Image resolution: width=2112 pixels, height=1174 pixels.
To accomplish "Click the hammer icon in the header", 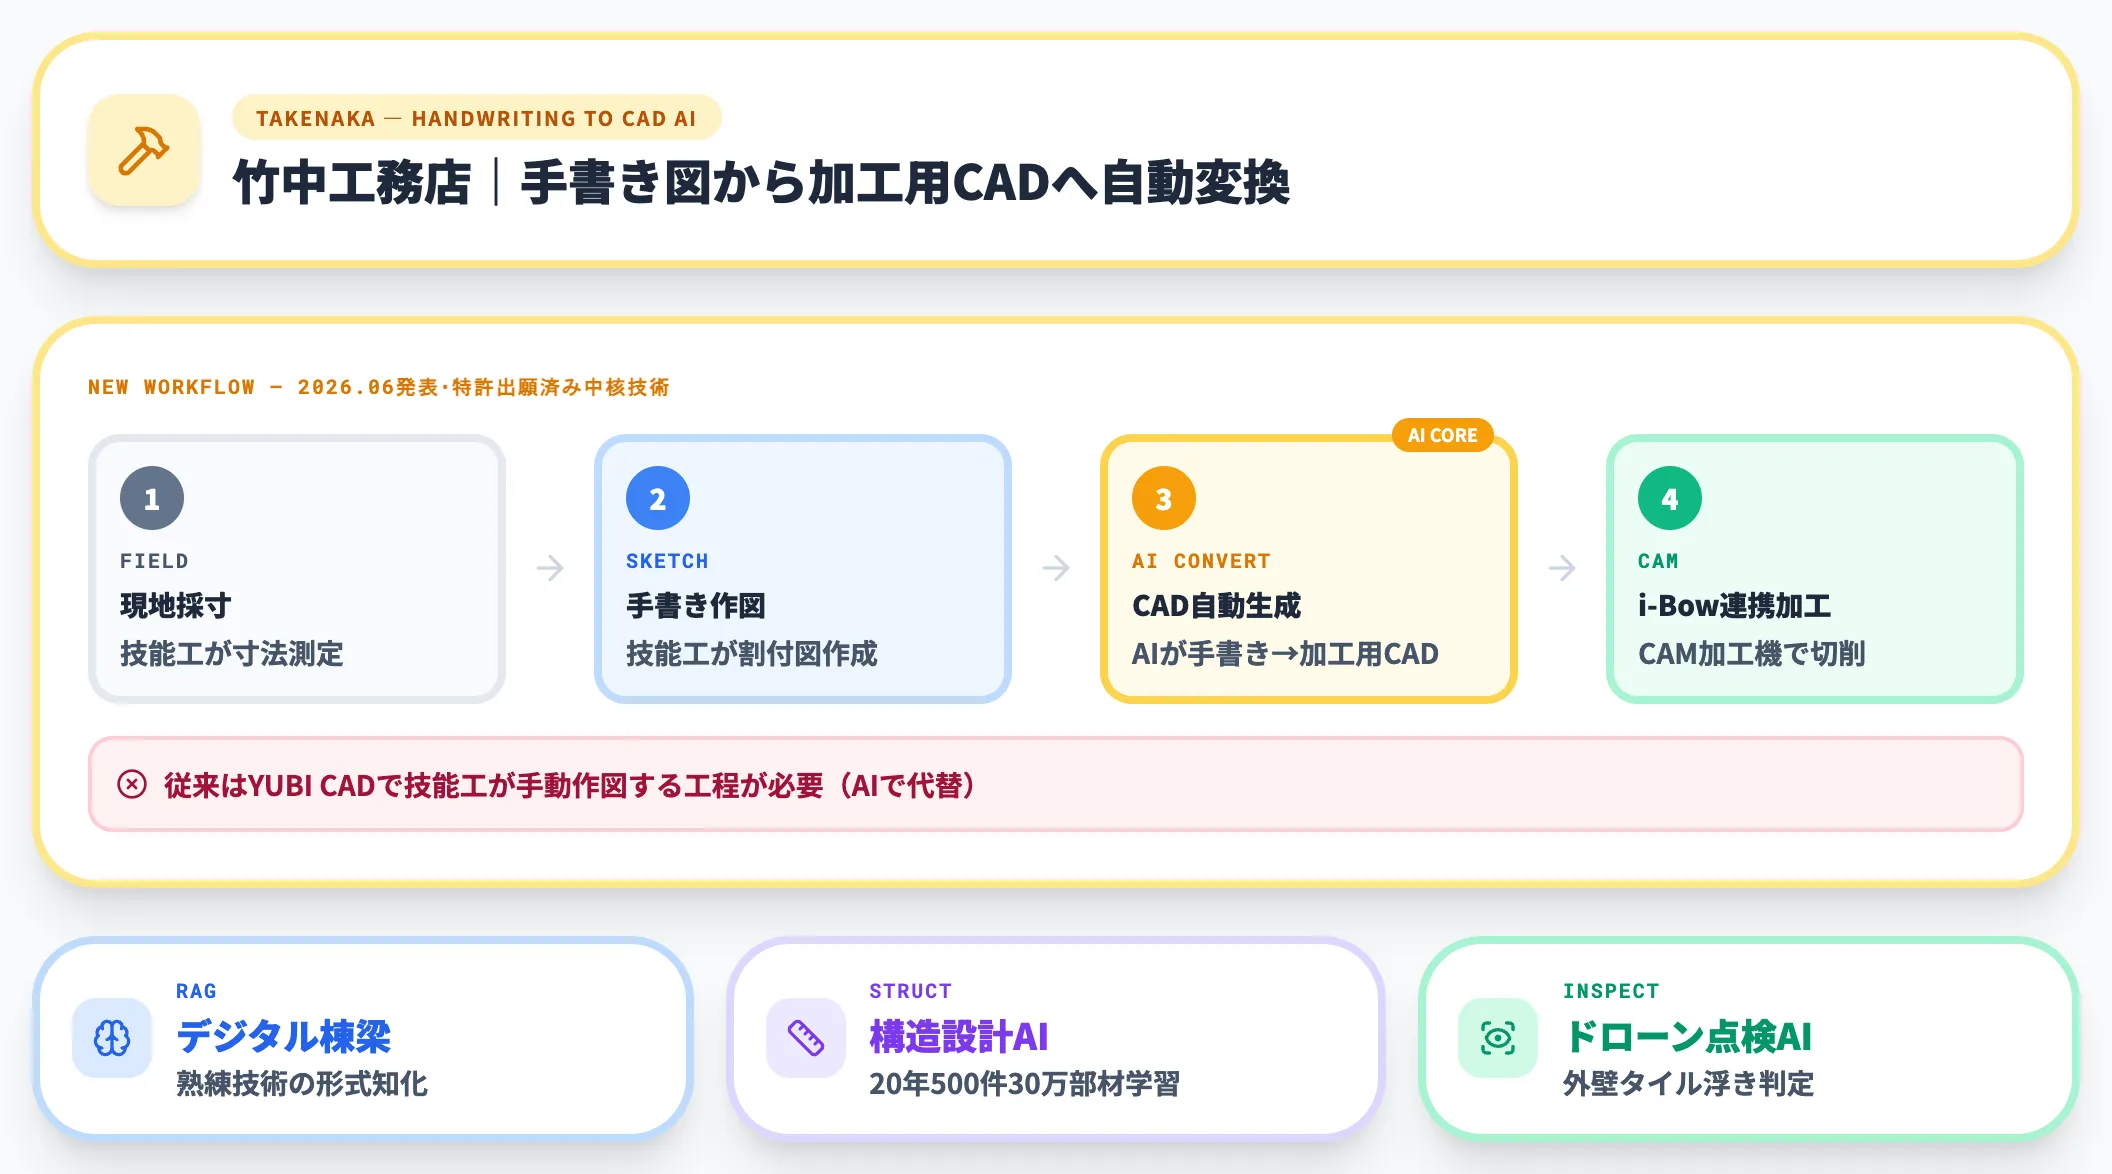I will [144, 151].
